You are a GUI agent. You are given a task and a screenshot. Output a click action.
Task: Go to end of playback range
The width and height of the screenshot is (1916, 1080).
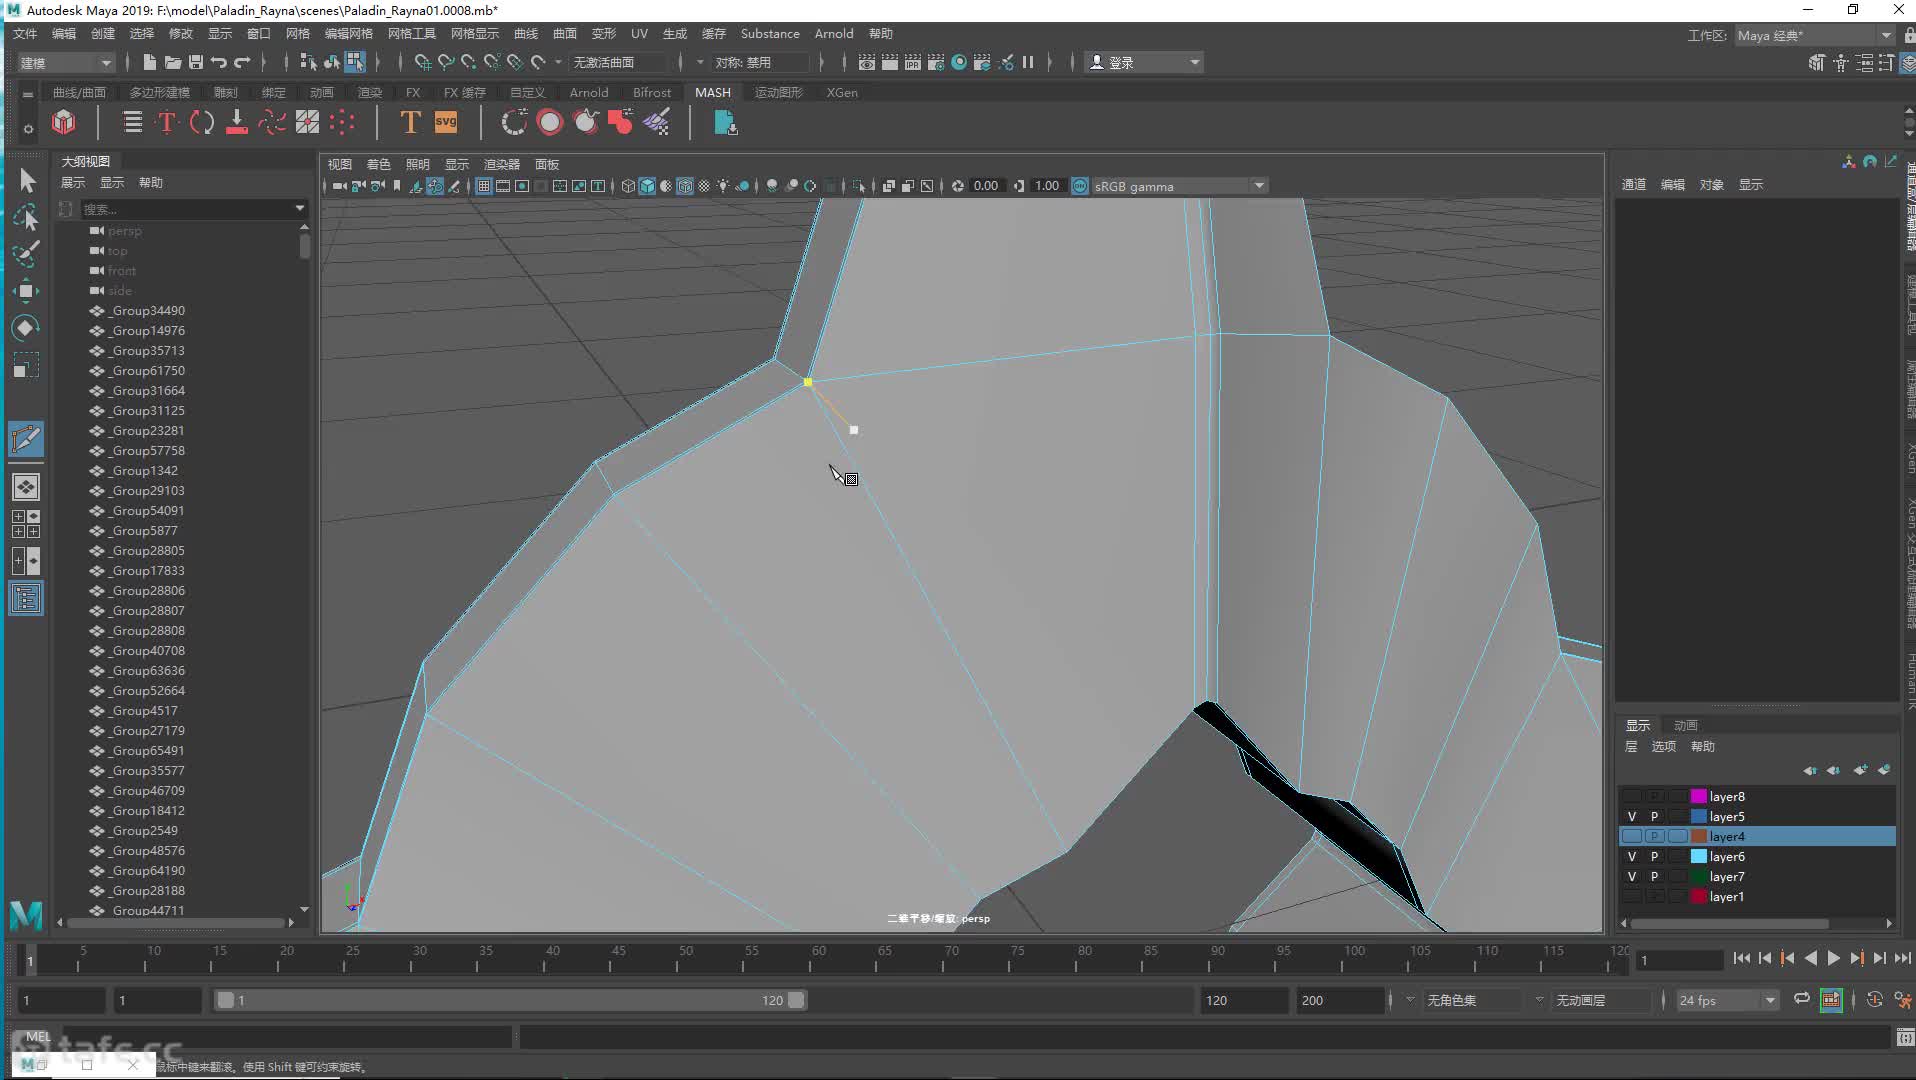1902,958
